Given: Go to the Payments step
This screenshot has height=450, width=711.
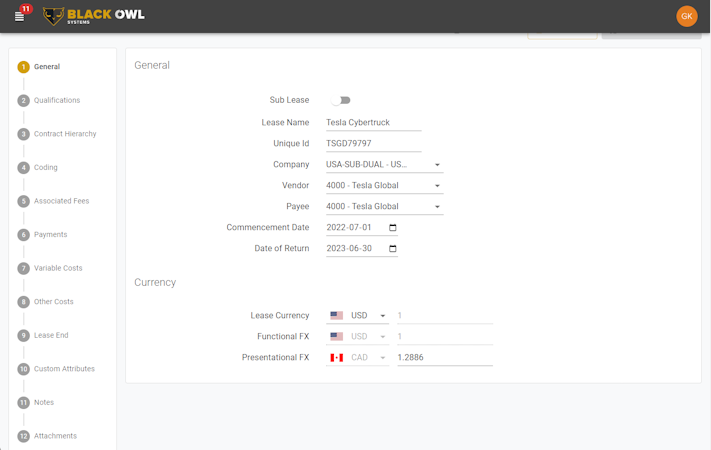Looking at the screenshot, I should click(51, 235).
